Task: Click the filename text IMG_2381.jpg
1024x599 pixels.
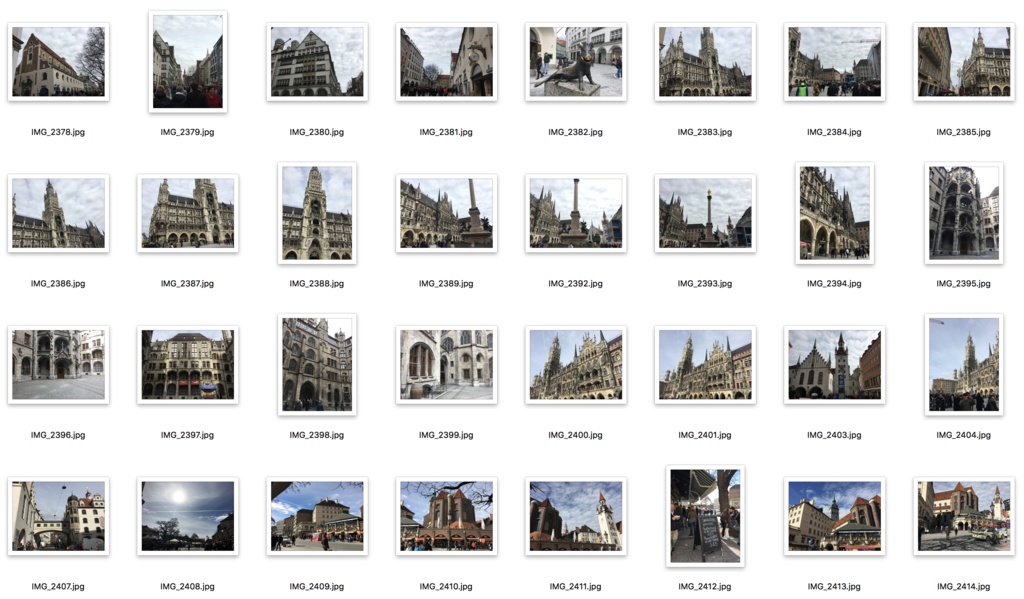Action: (446, 132)
